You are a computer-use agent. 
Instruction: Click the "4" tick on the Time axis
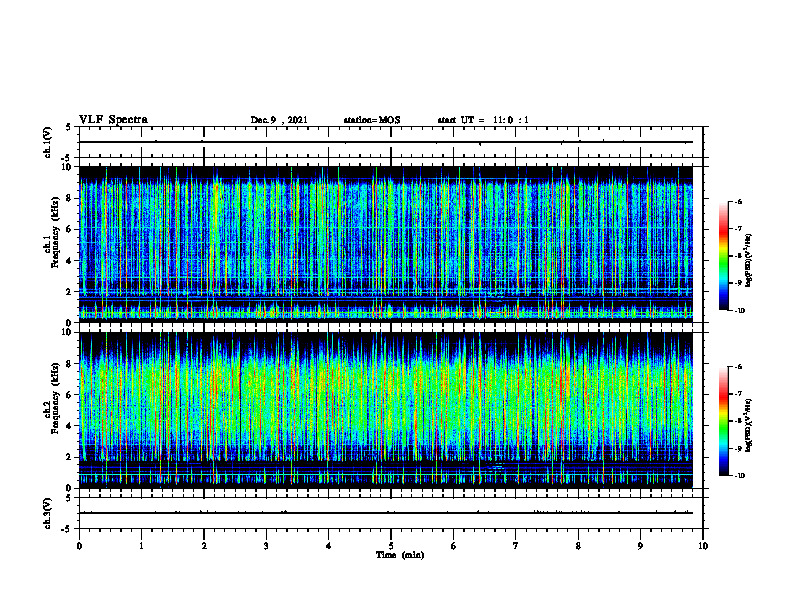click(x=329, y=546)
